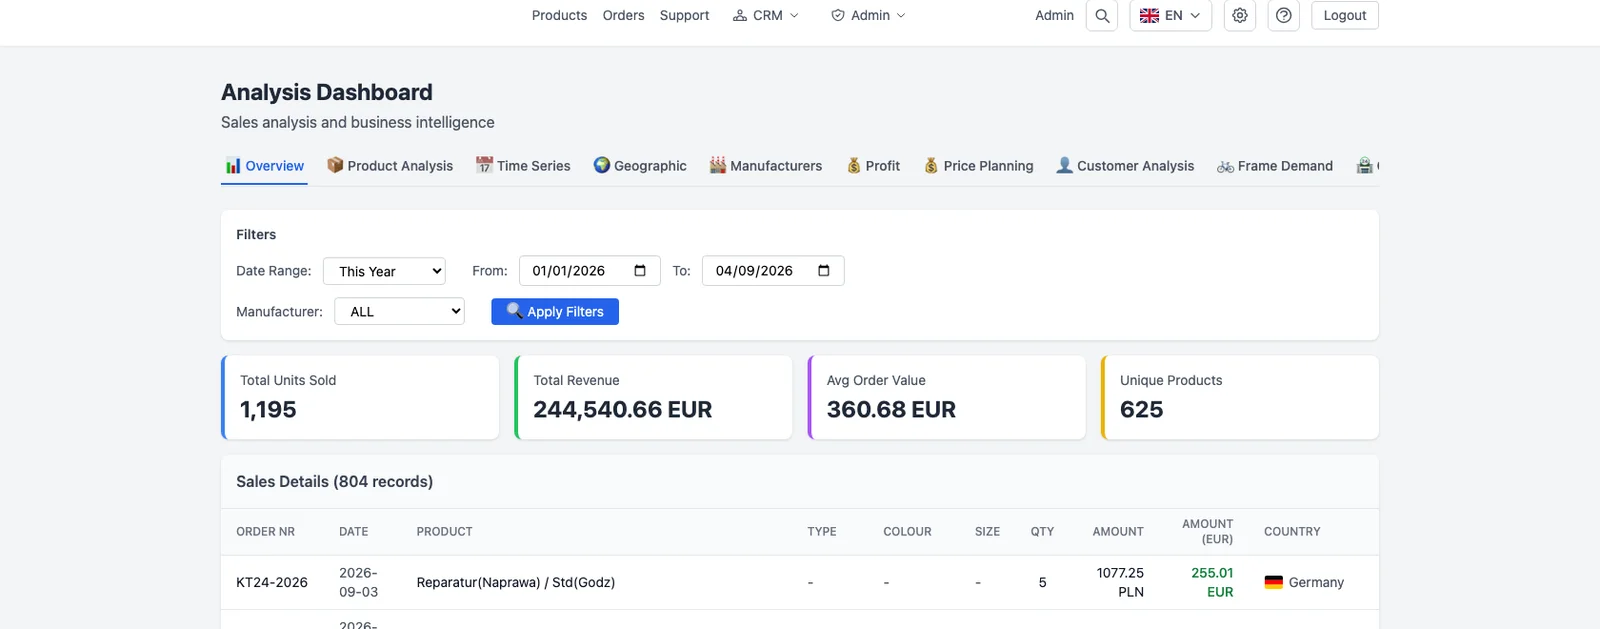Image resolution: width=1600 pixels, height=629 pixels.
Task: Click the Avg Order Value 360.68 EUR card
Action: [x=946, y=398]
